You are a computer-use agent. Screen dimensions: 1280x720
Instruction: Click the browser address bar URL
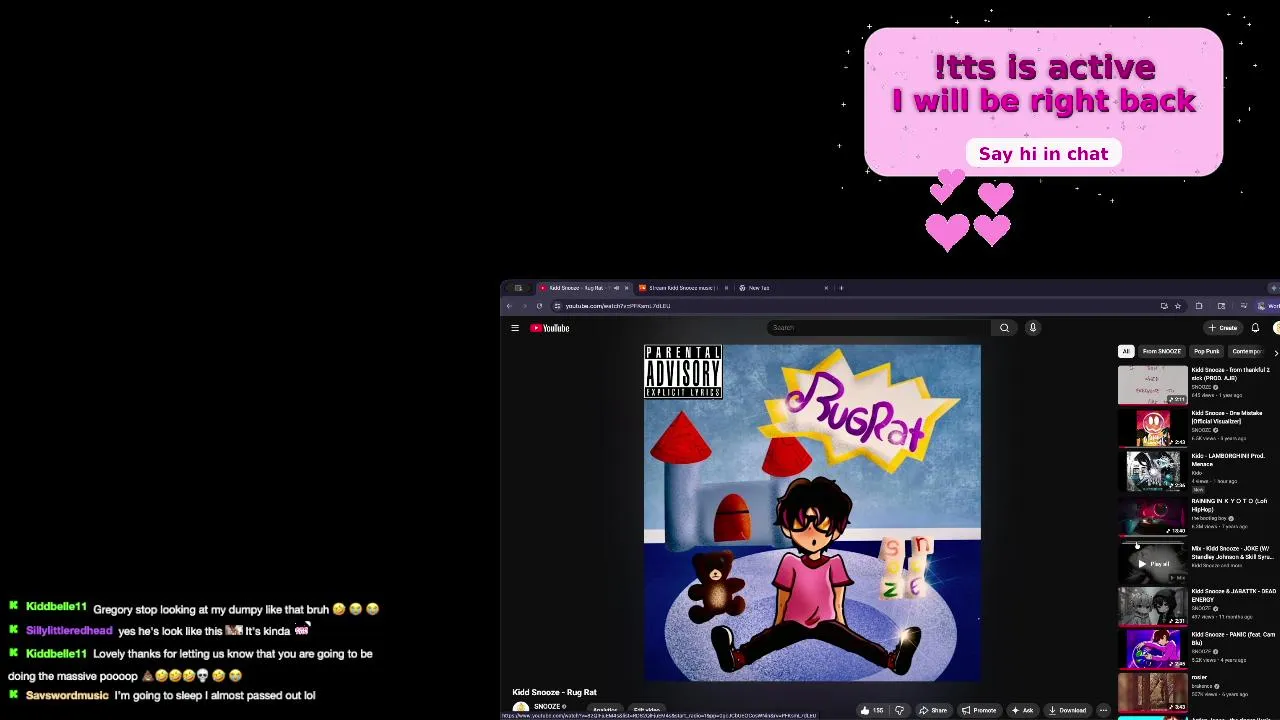[x=617, y=306]
